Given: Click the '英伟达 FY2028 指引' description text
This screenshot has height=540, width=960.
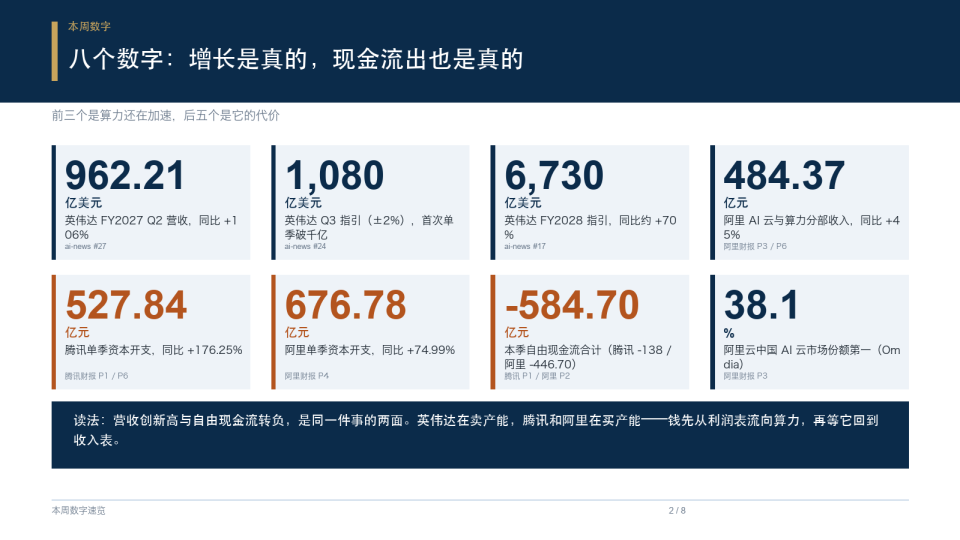Looking at the screenshot, I should (590, 227).
